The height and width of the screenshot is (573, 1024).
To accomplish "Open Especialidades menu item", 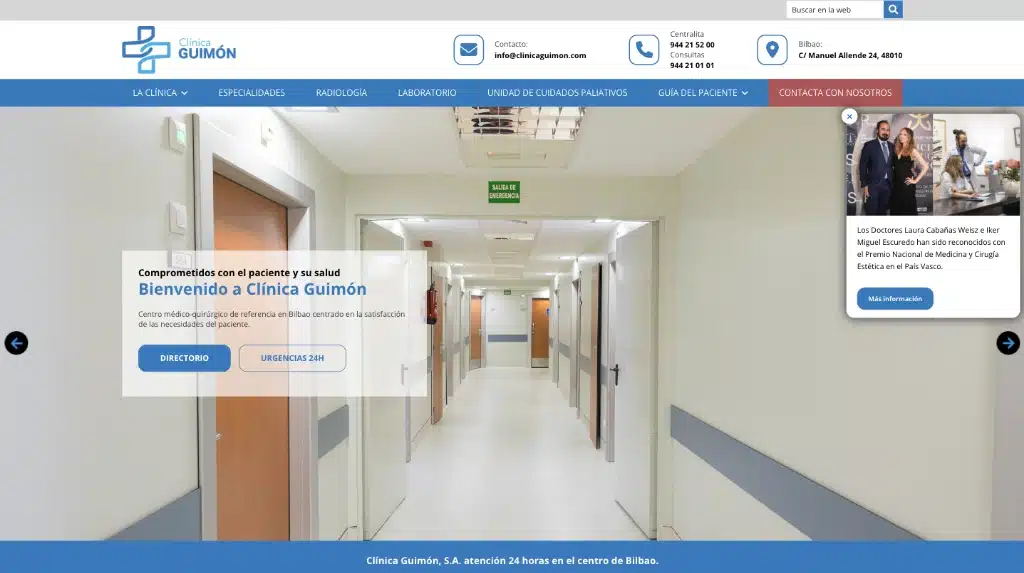I will (251, 93).
